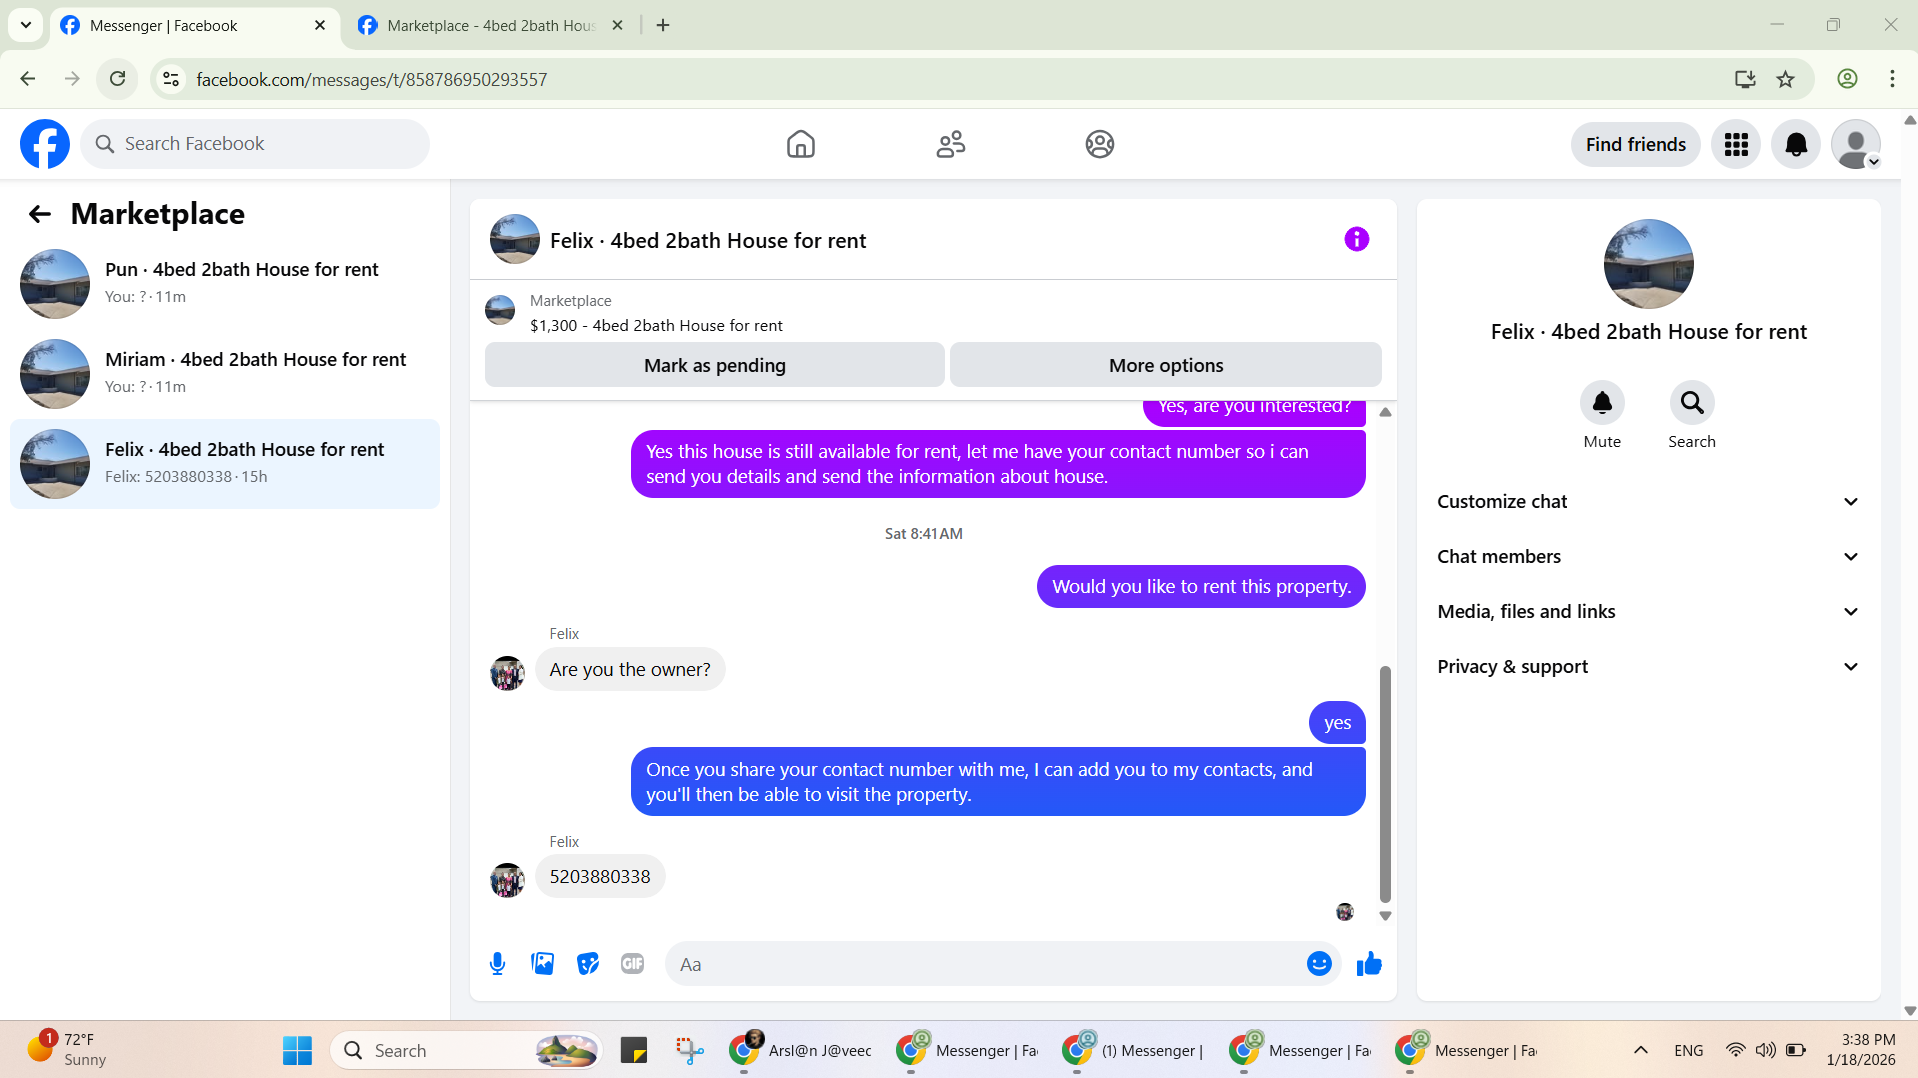The image size is (1918, 1078).
Task: Open the ENG language indicator
Action: coord(1688,1050)
